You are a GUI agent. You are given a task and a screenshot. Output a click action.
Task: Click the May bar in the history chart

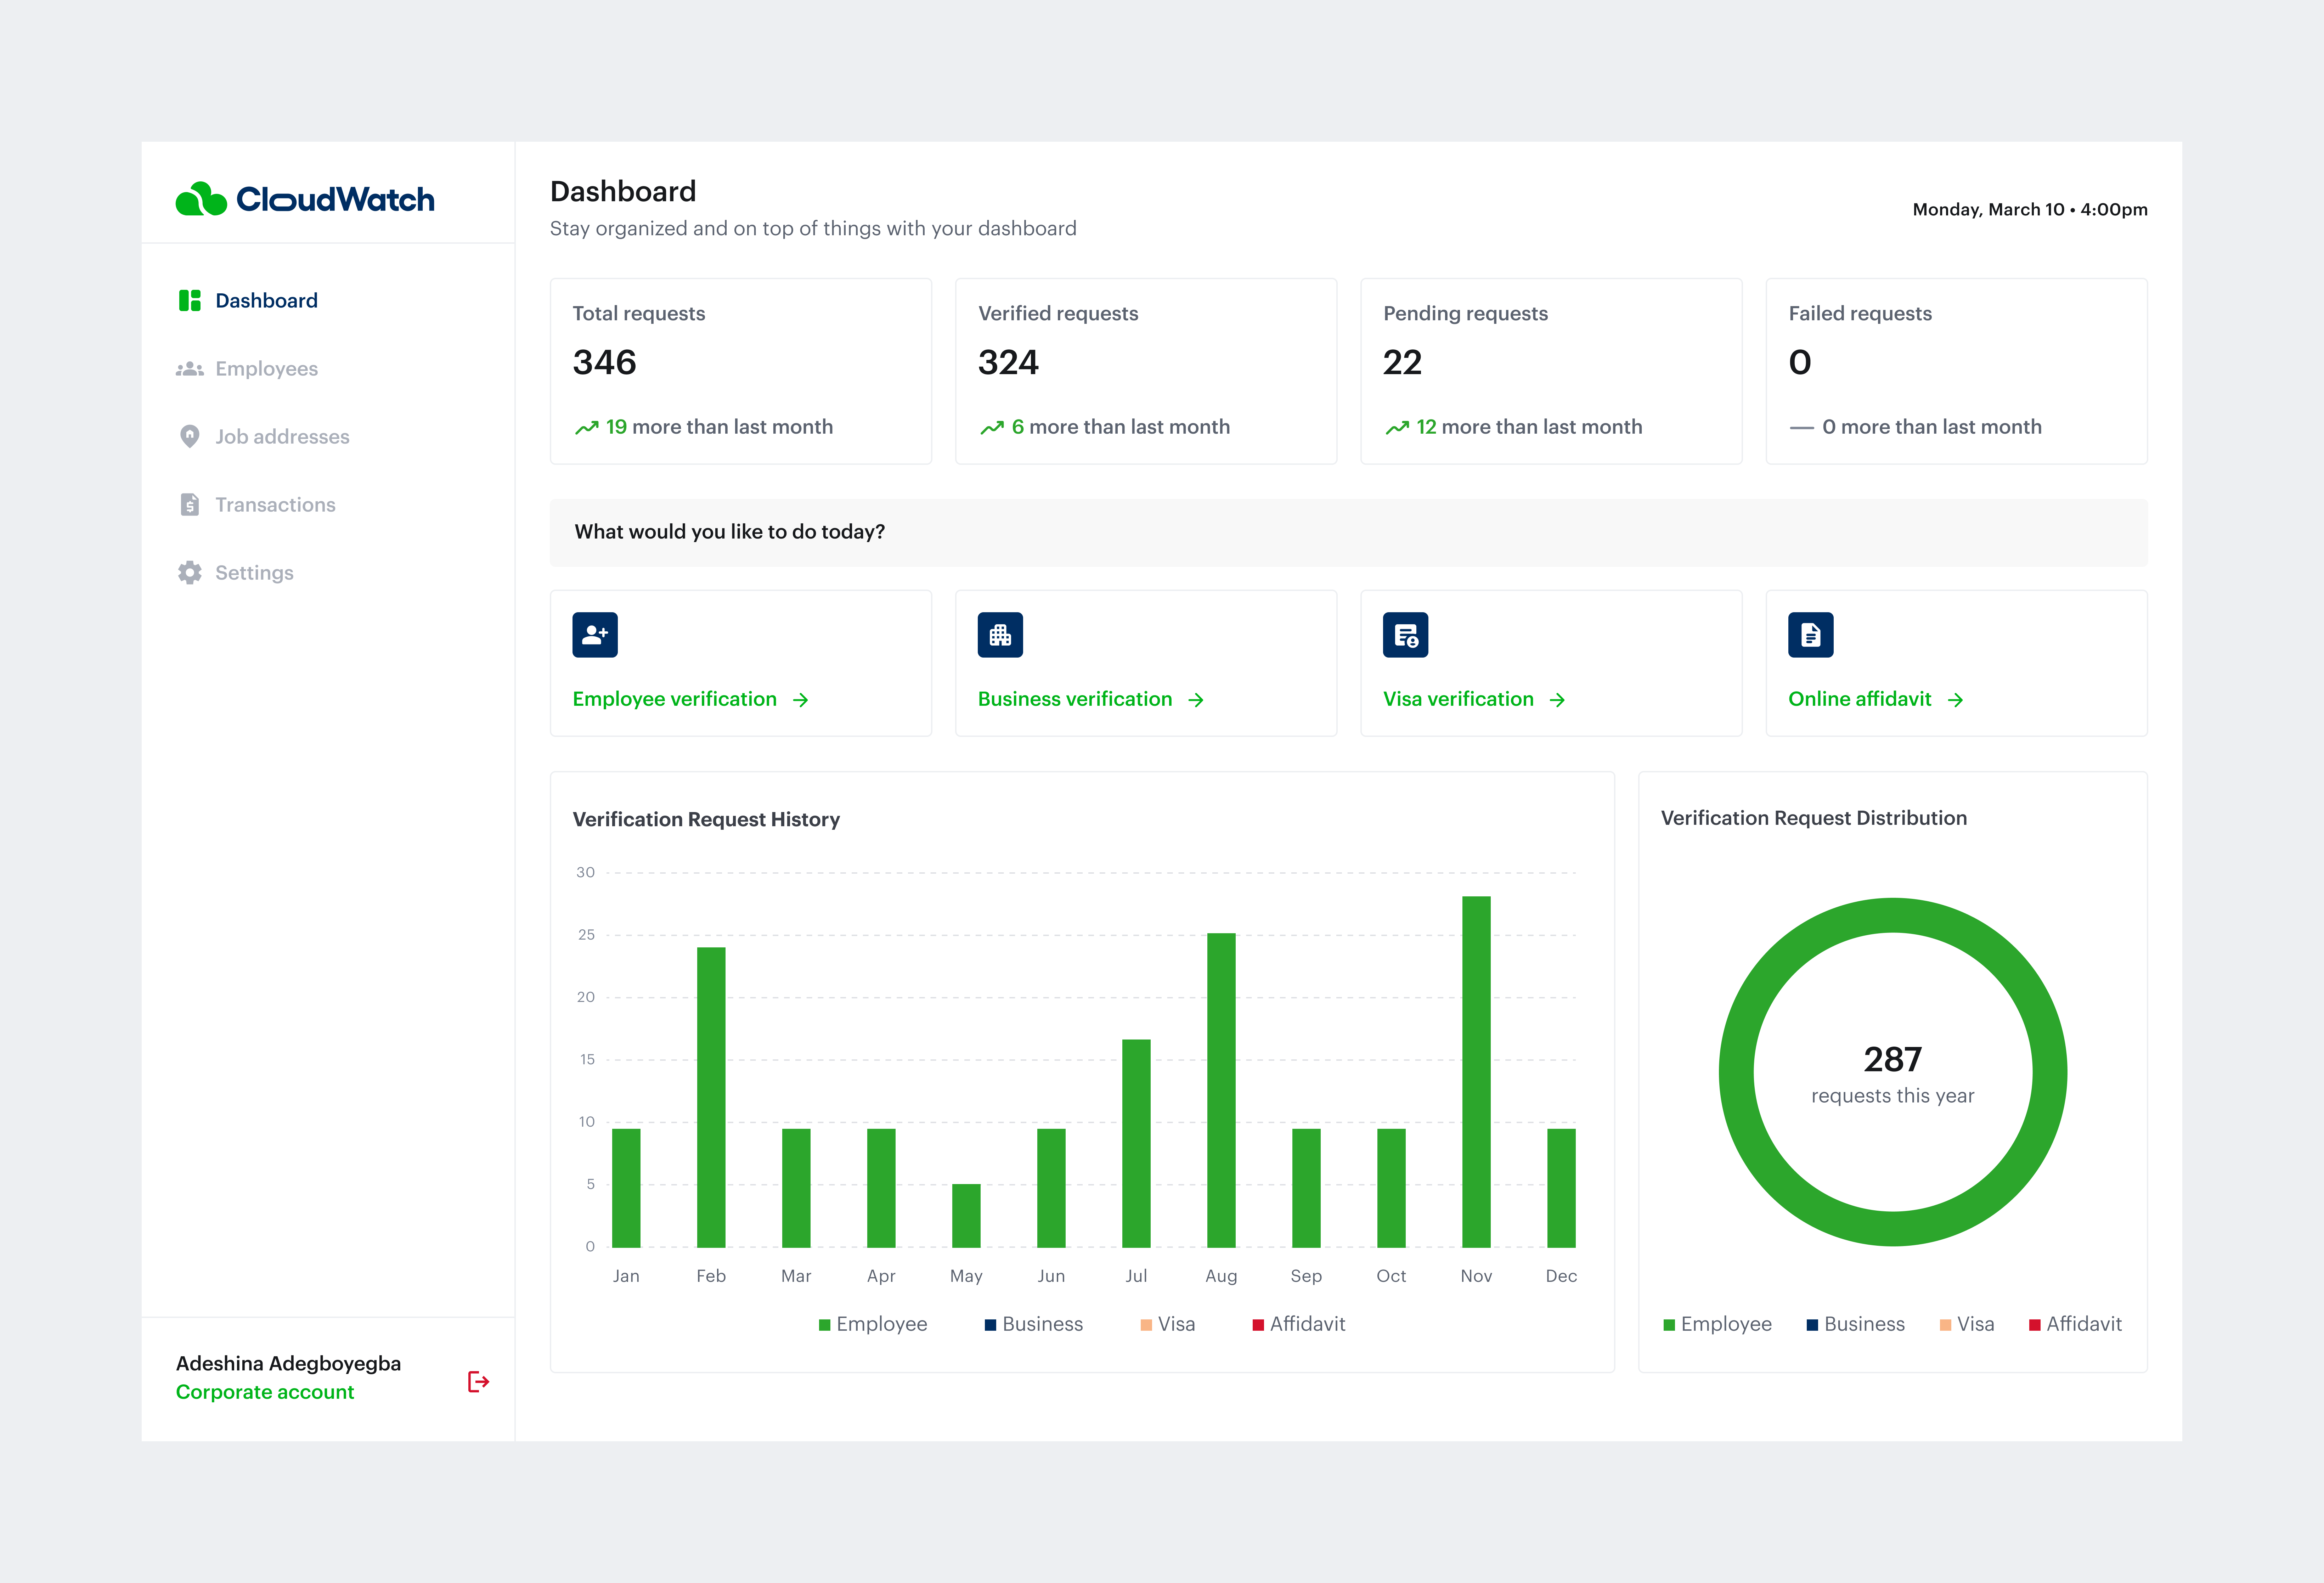click(966, 1216)
